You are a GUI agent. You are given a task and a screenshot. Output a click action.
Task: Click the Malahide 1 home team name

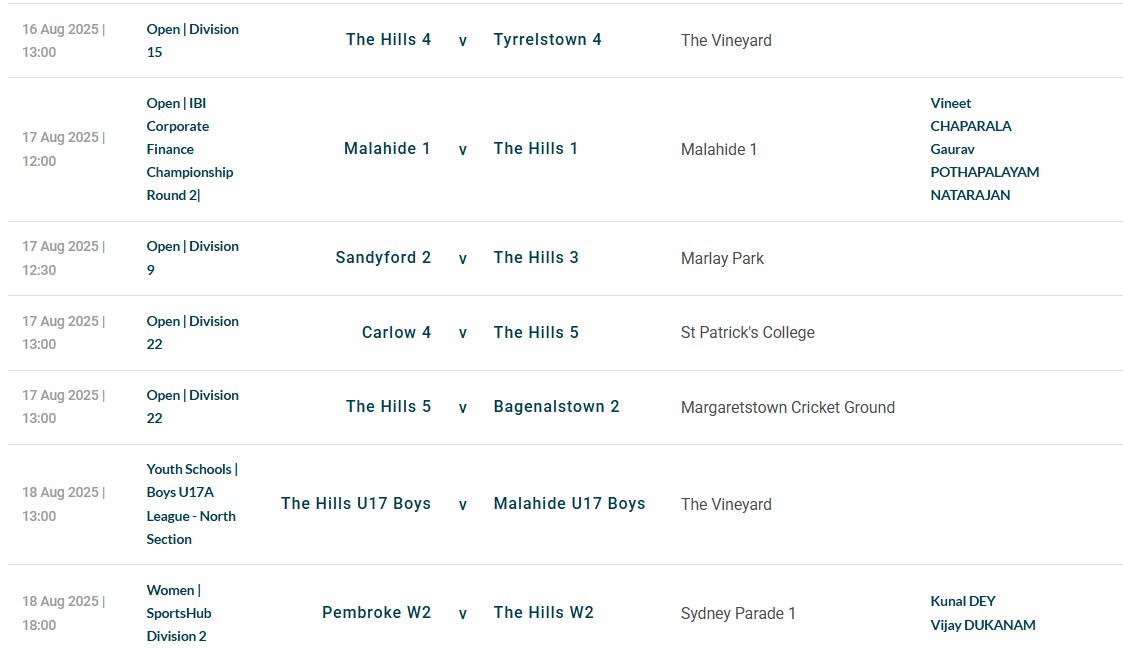(x=387, y=148)
